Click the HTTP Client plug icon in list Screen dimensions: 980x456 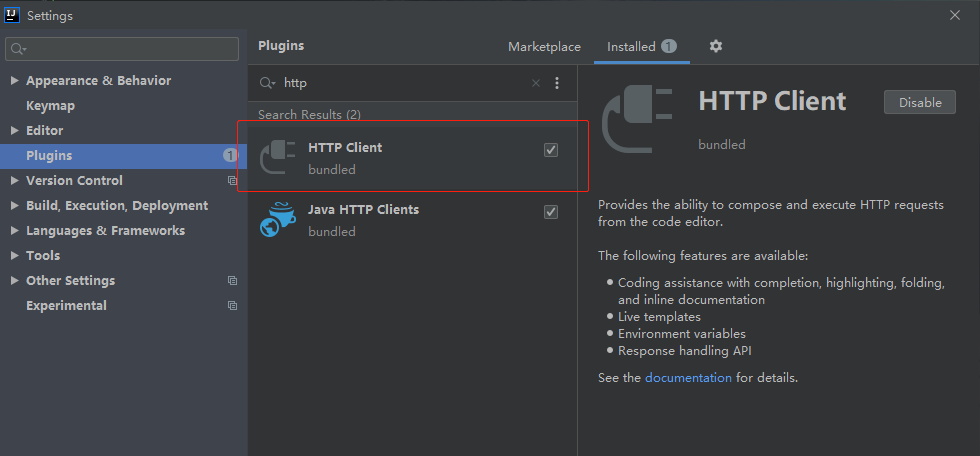point(277,158)
